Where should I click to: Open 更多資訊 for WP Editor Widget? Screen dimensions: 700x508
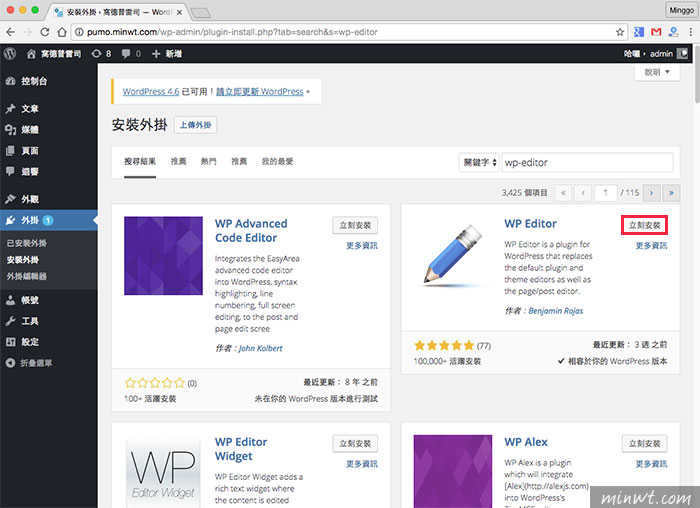[x=362, y=464]
